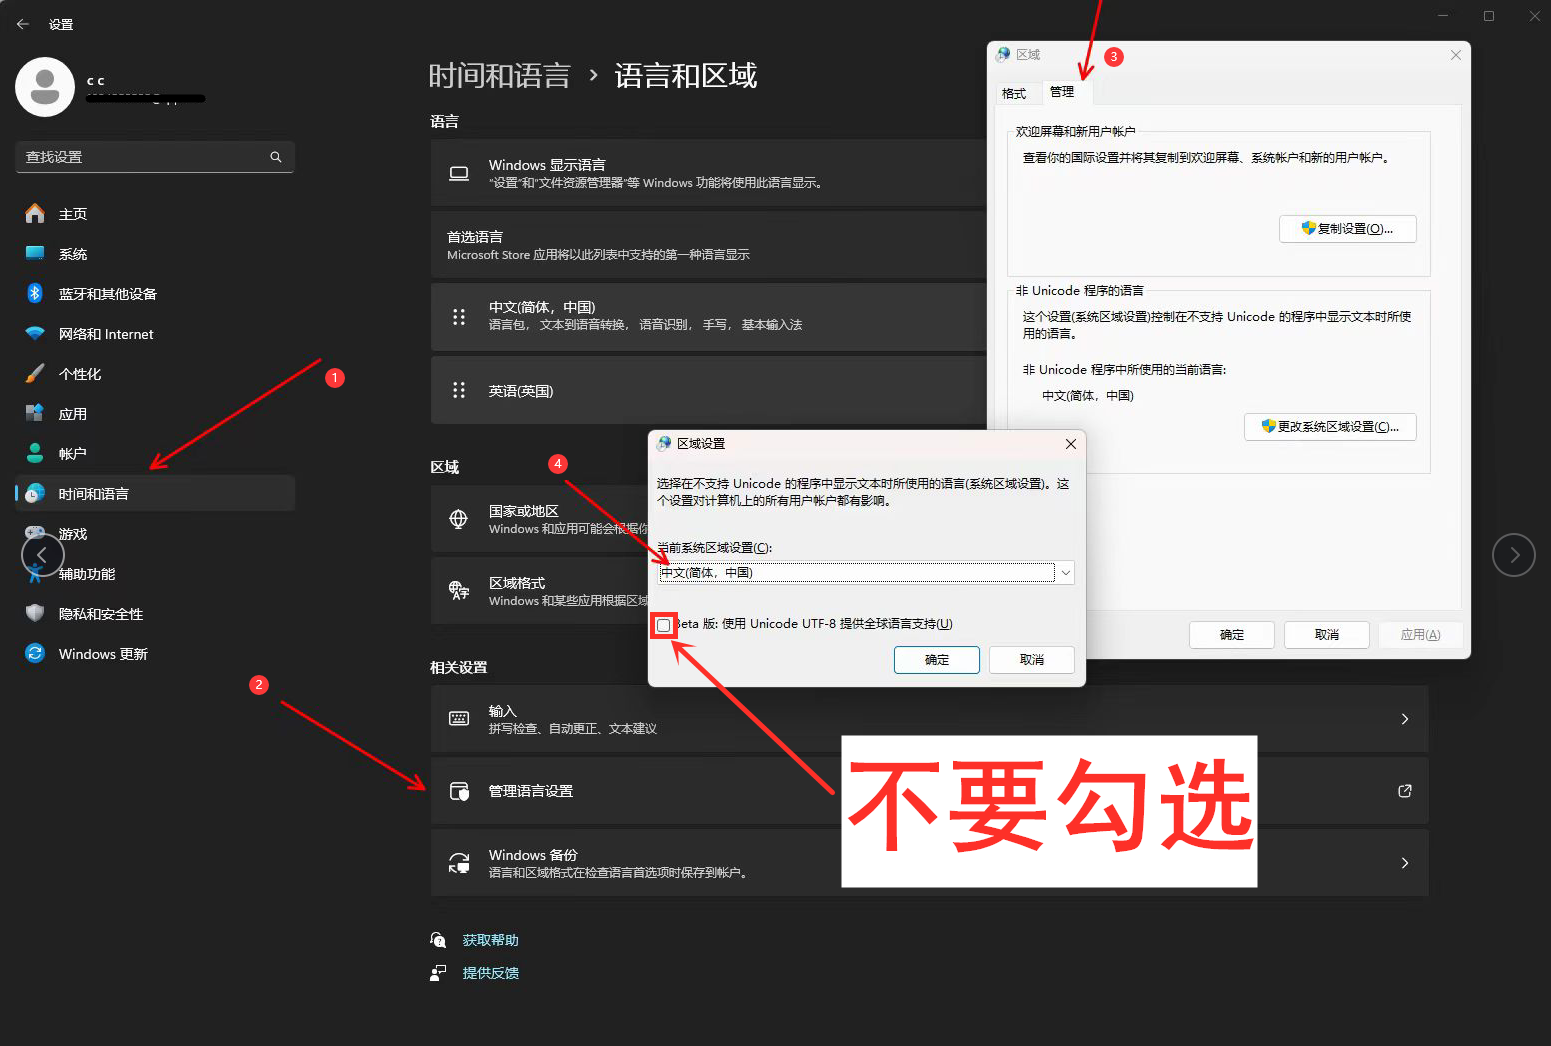Click 更改系统区域设置(C)... button

point(1330,426)
